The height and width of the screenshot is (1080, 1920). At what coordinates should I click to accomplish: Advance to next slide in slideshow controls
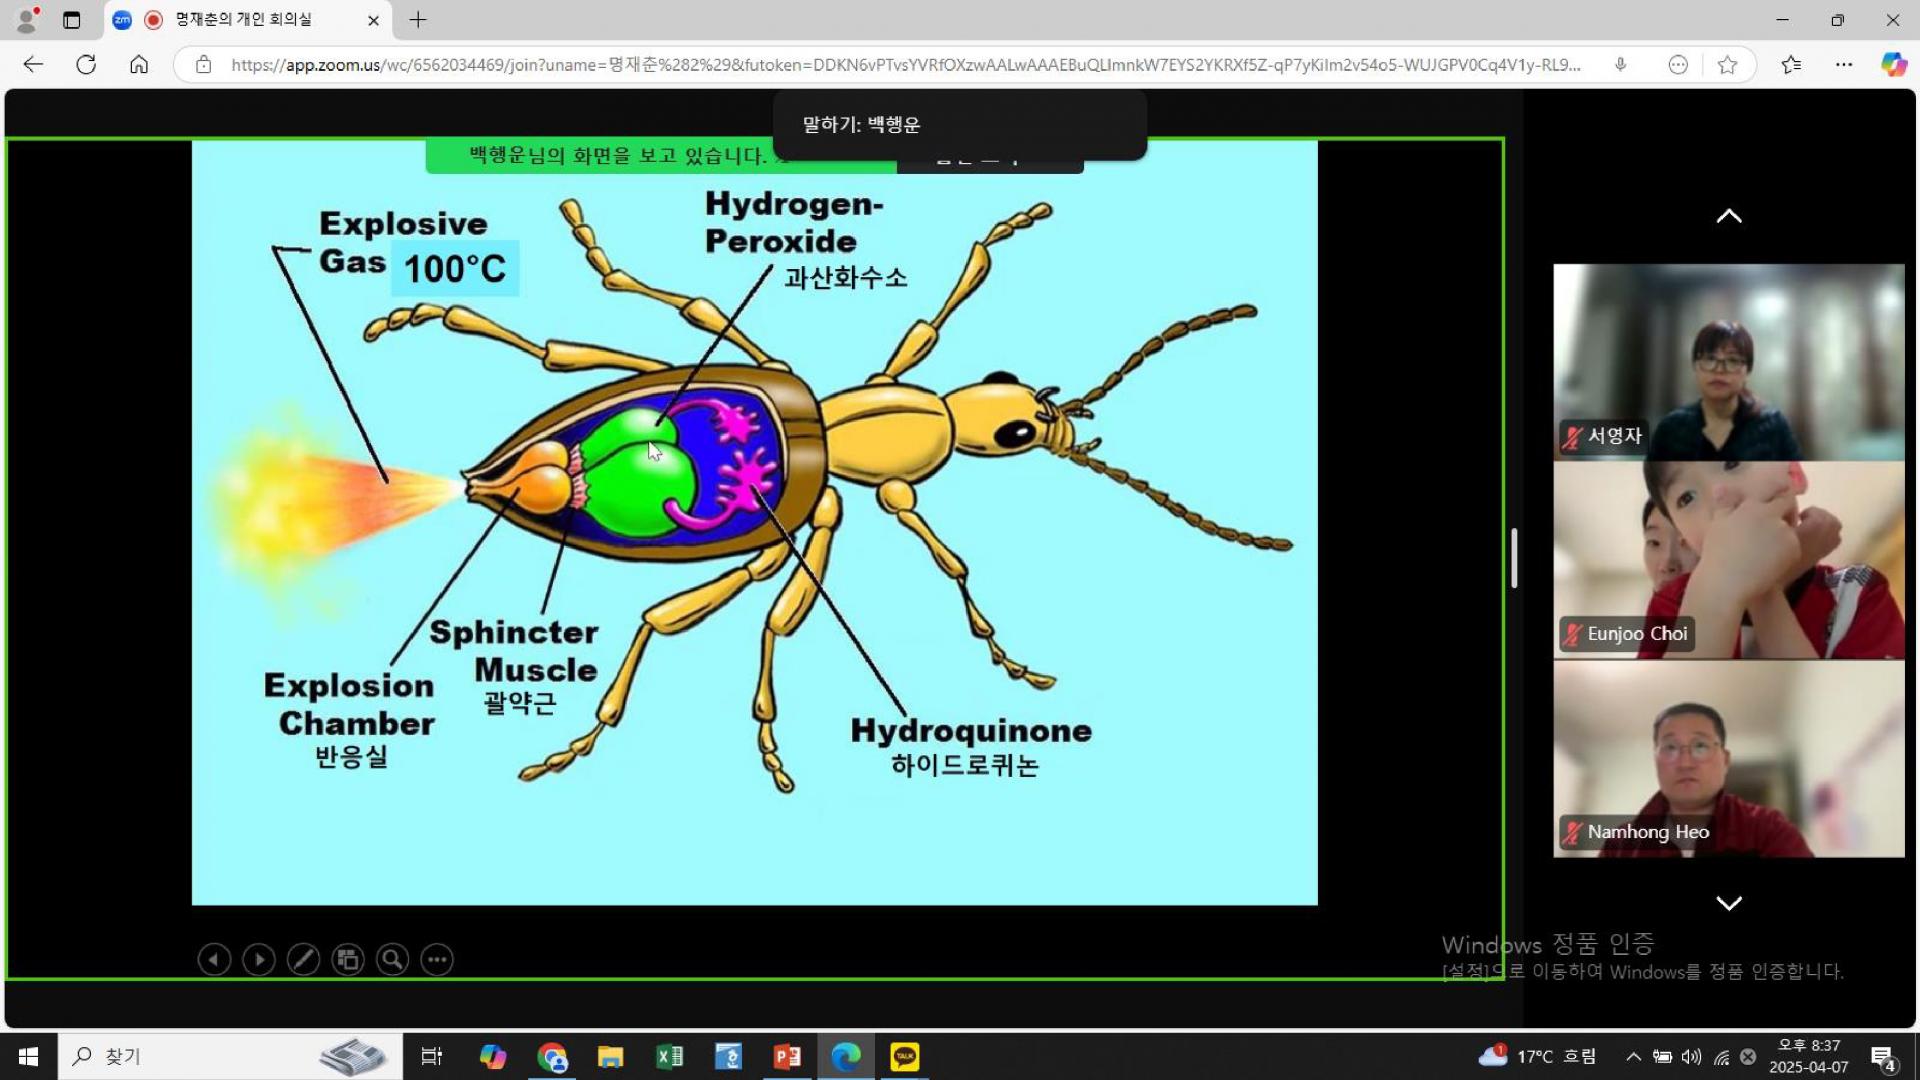point(259,960)
